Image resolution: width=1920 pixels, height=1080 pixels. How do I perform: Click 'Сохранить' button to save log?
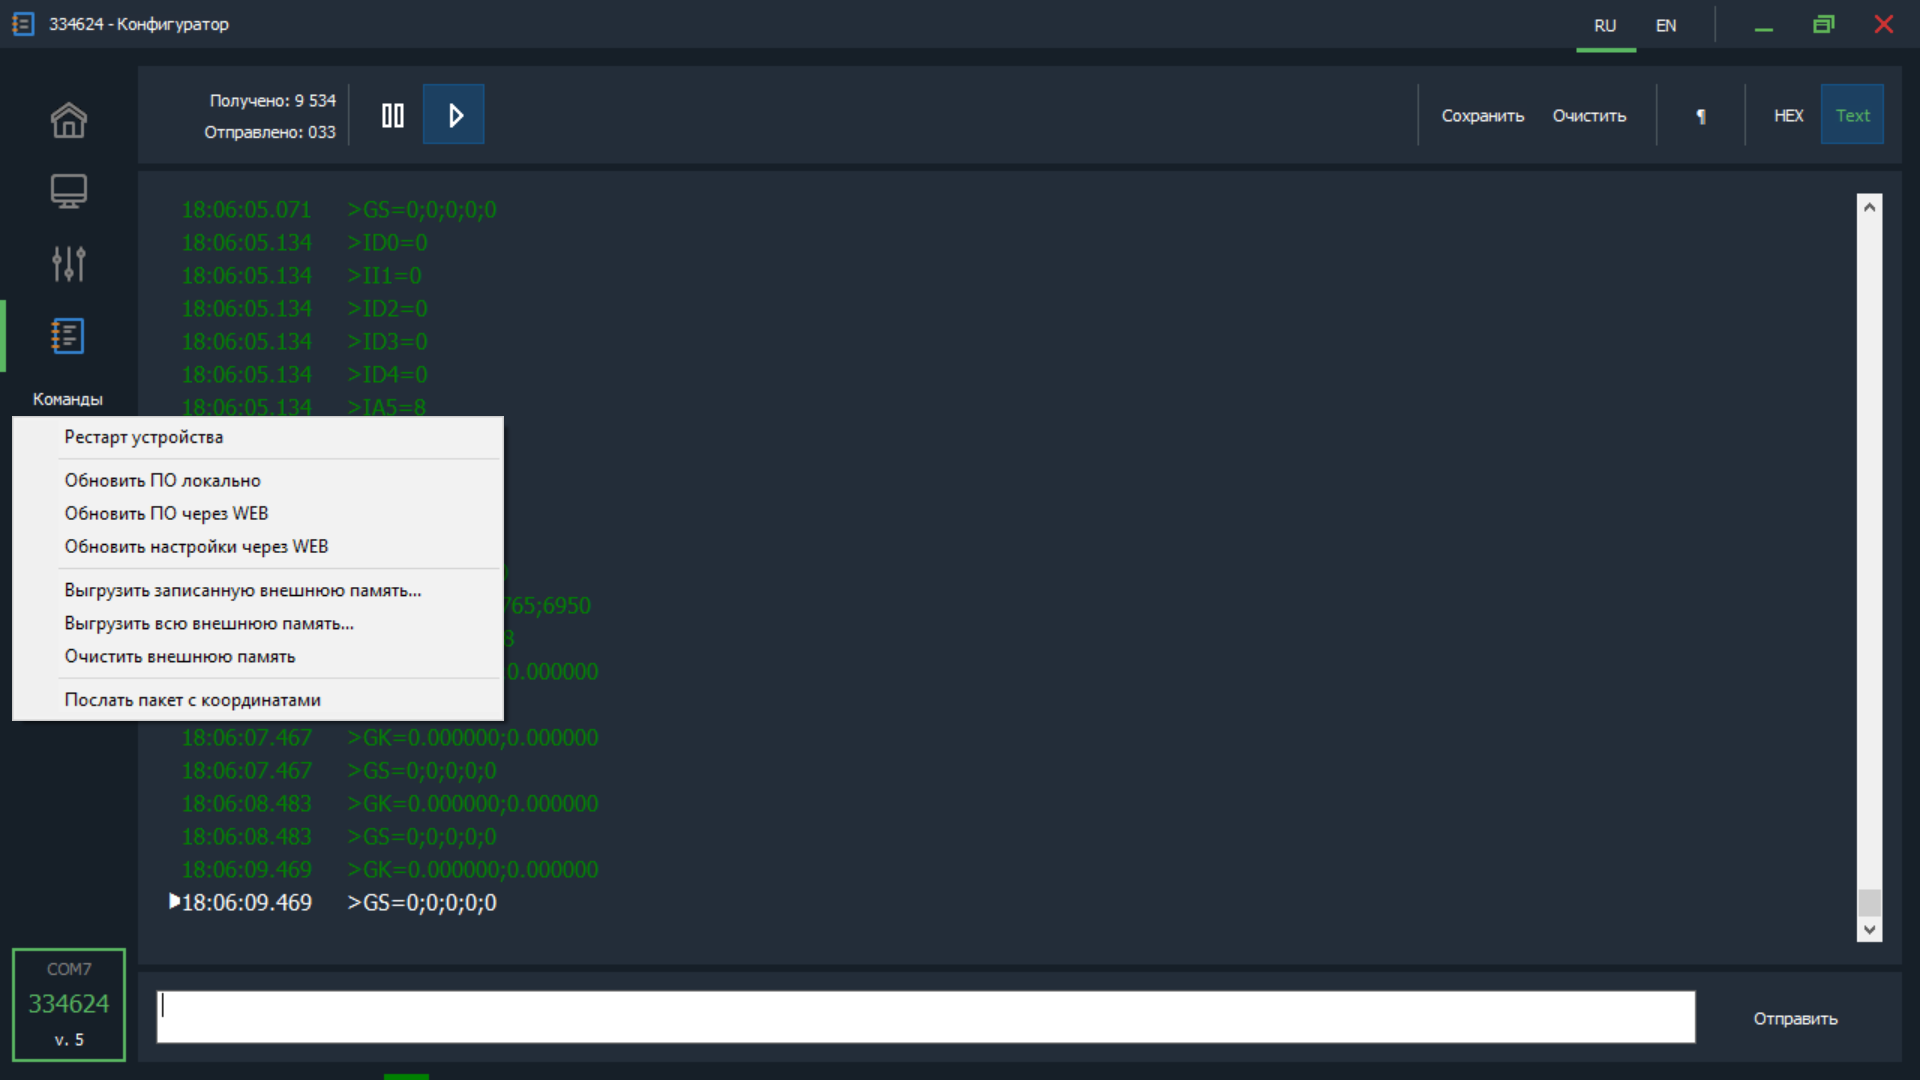[x=1481, y=115]
